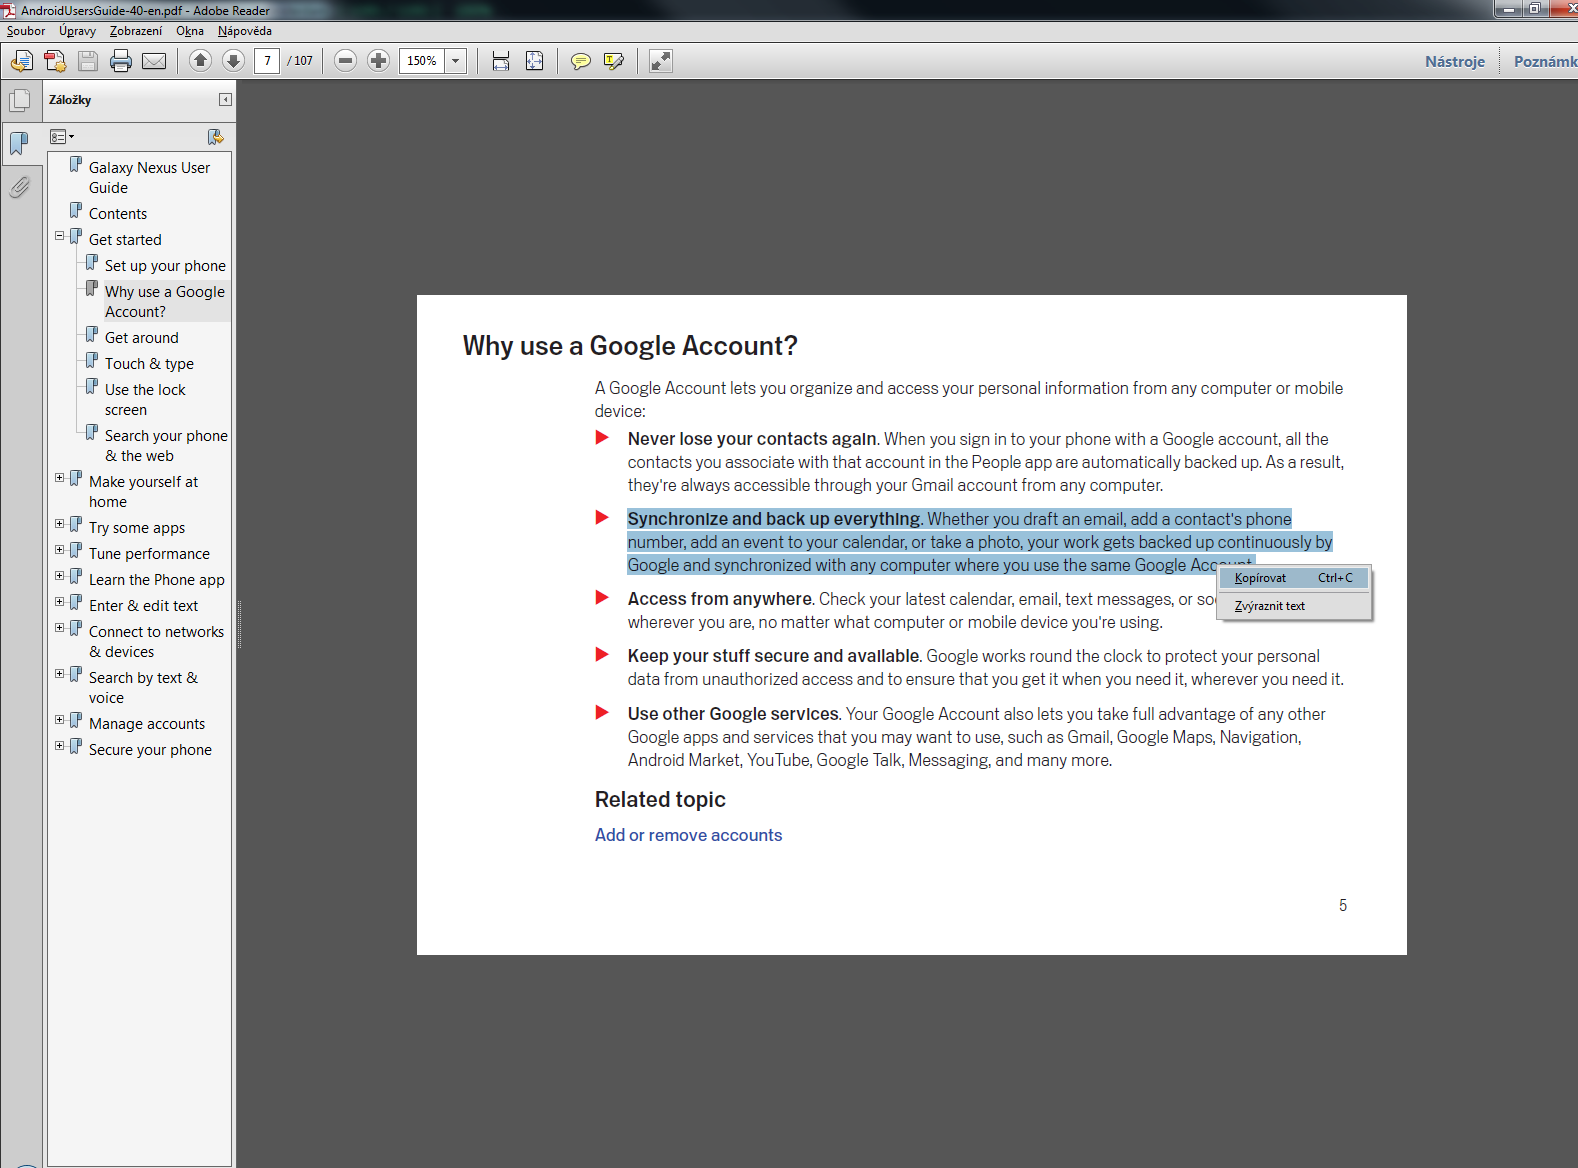This screenshot has height=1168, width=1578.
Task: Open the Nápověda menu
Action: [245, 31]
